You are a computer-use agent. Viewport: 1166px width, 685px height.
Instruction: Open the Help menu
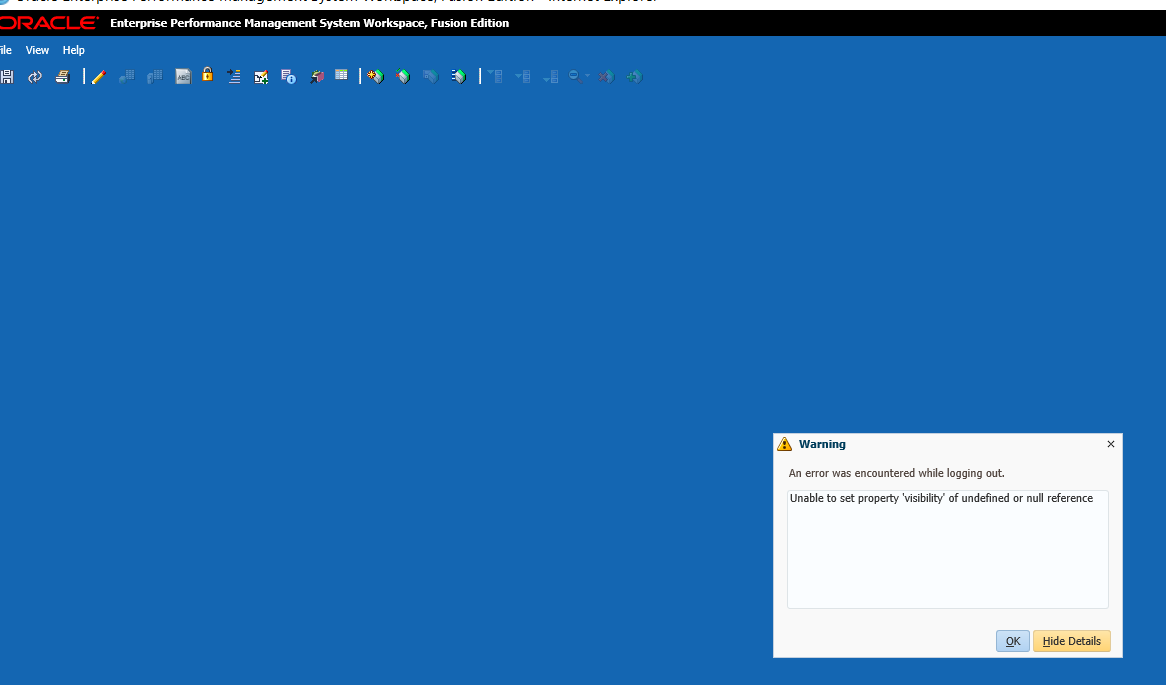(74, 50)
